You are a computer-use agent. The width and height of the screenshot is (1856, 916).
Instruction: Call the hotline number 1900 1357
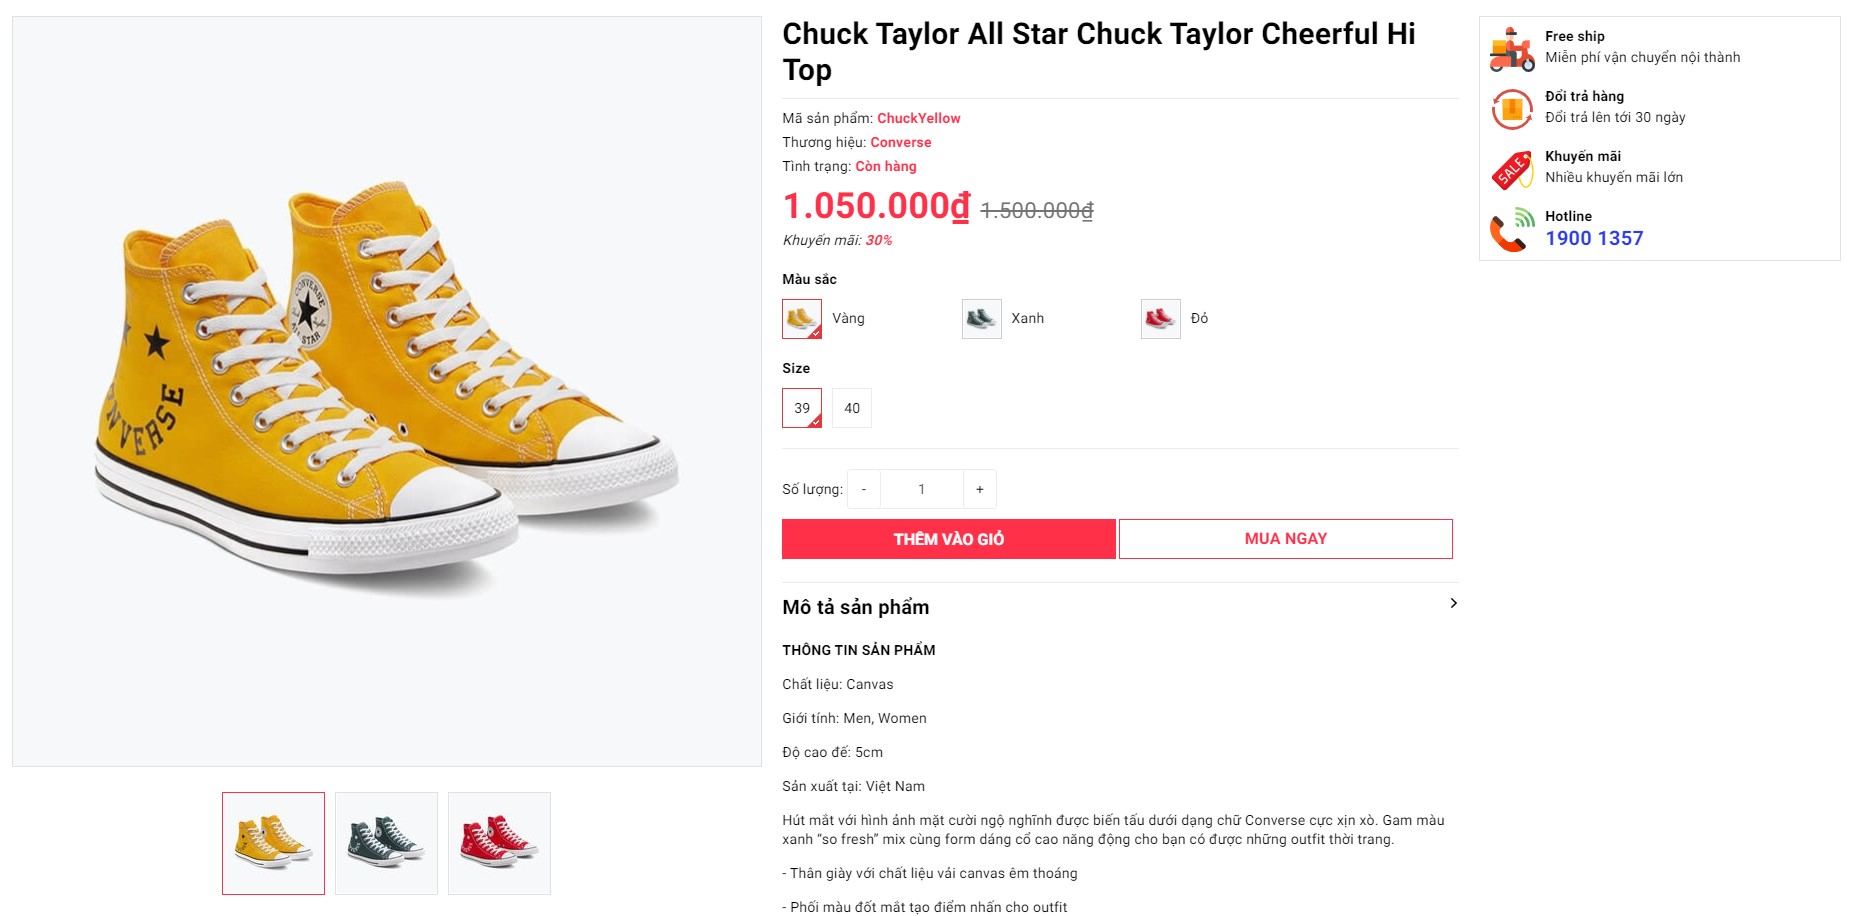click(1594, 238)
